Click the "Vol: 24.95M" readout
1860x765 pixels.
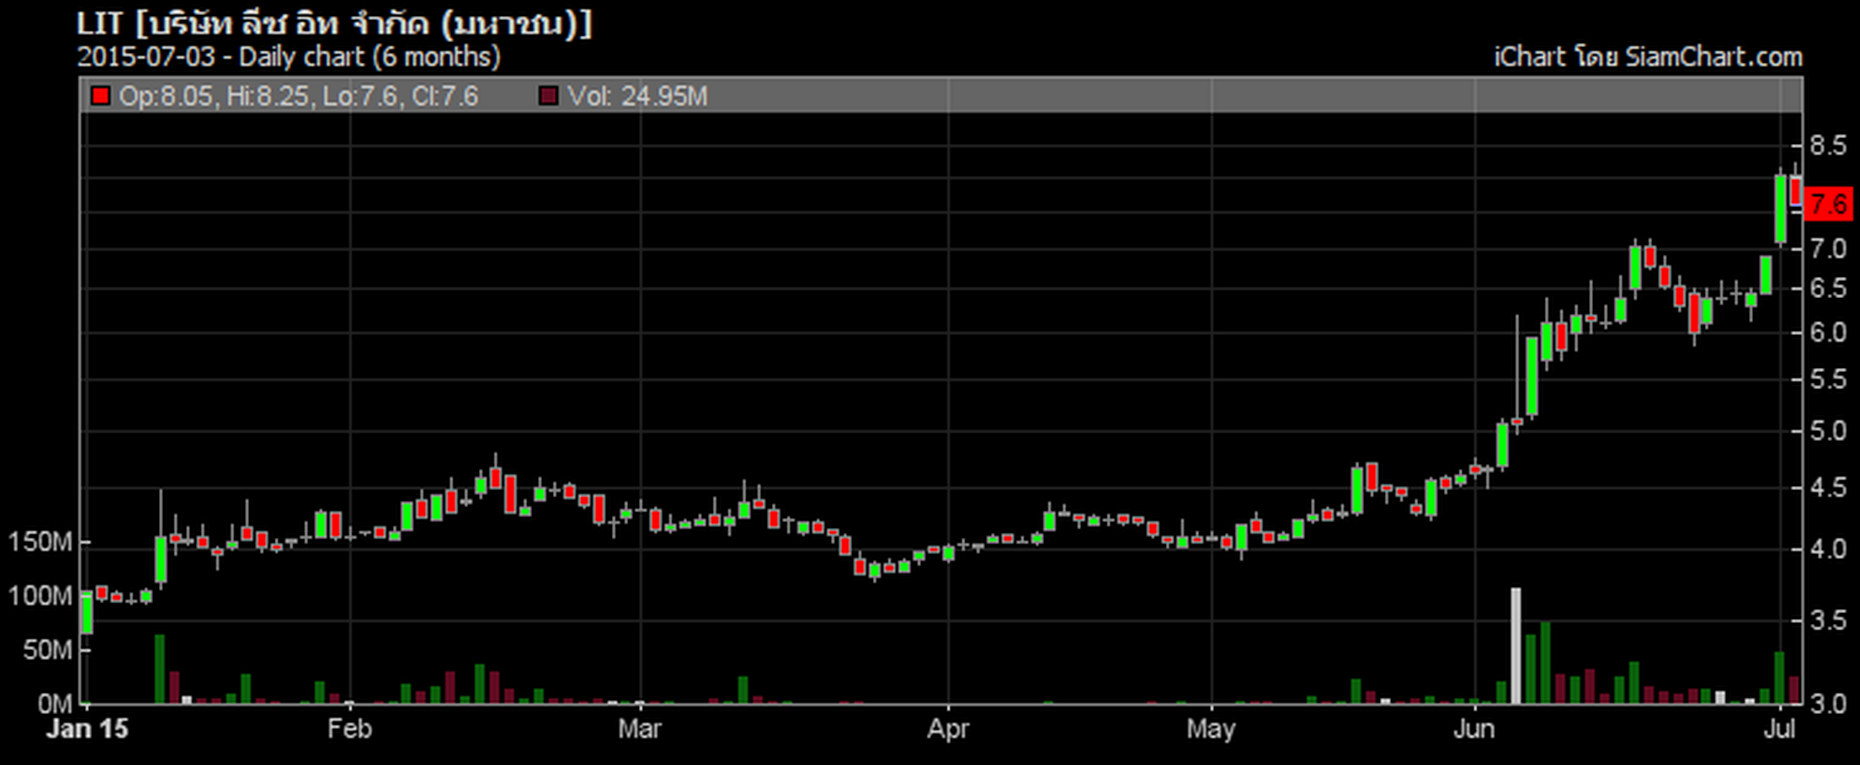point(637,96)
